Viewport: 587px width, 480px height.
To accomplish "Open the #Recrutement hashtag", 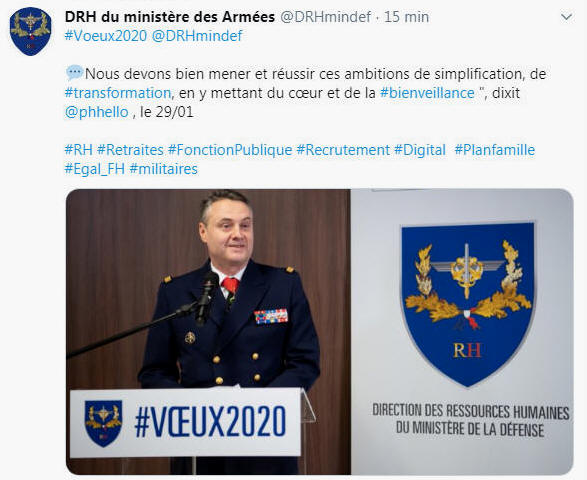I will pyautogui.click(x=343, y=150).
